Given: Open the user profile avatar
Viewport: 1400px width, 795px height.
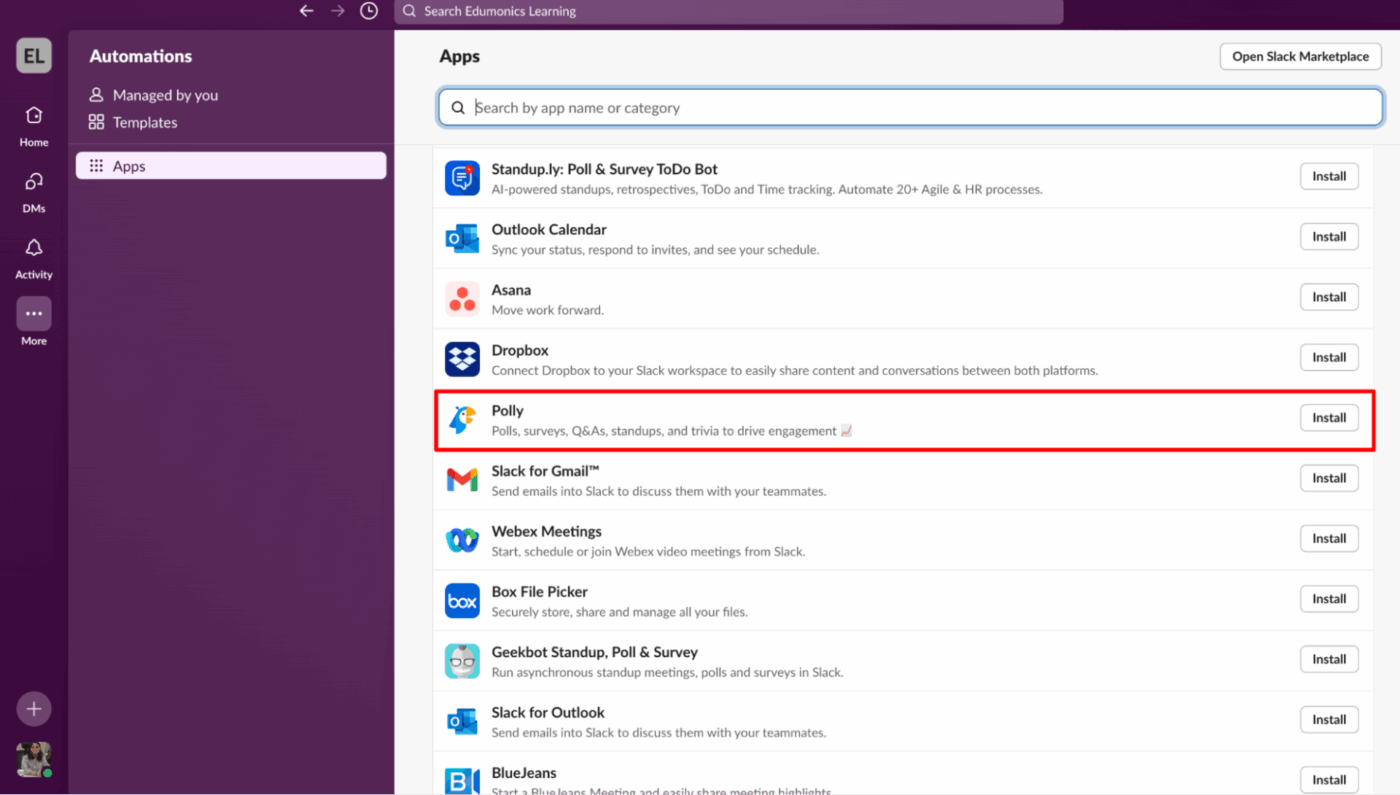Looking at the screenshot, I should pyautogui.click(x=34, y=760).
